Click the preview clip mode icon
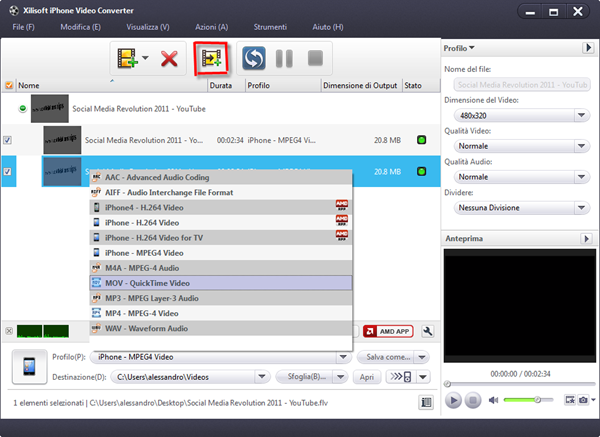Image resolution: width=600 pixels, height=437 pixels. [570, 400]
